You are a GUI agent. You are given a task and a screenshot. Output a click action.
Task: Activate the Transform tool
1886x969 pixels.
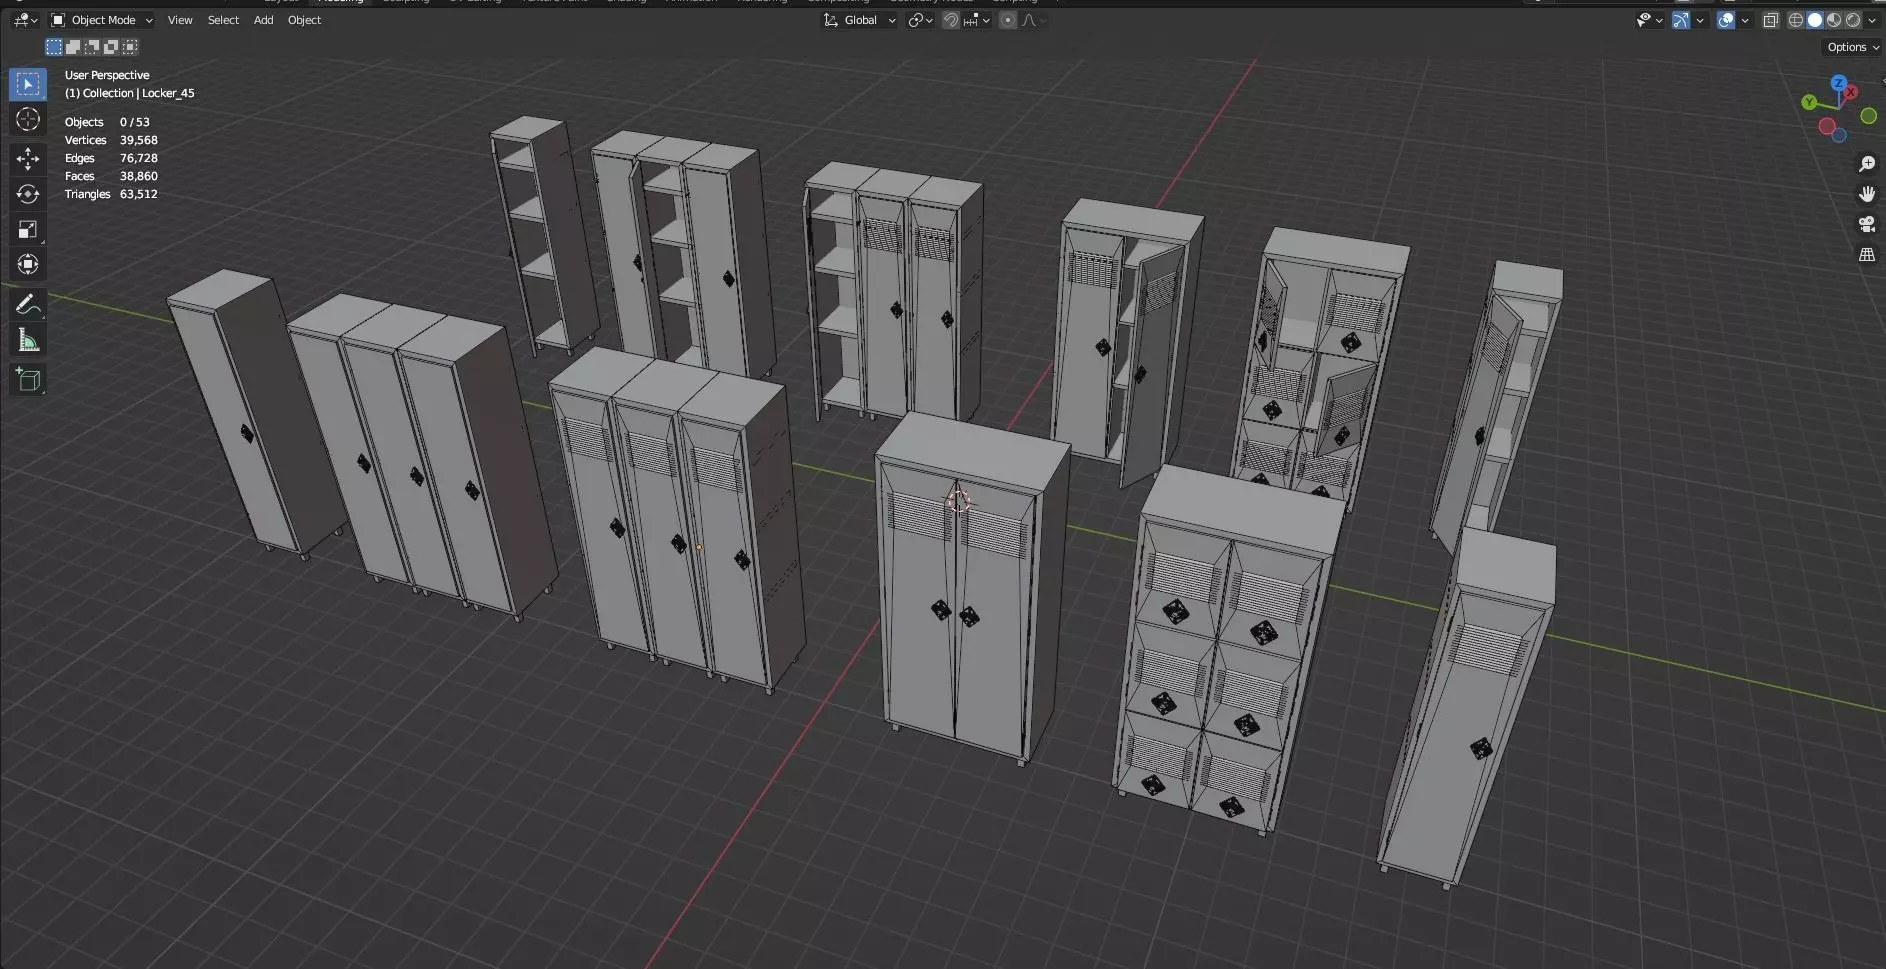tap(28, 264)
